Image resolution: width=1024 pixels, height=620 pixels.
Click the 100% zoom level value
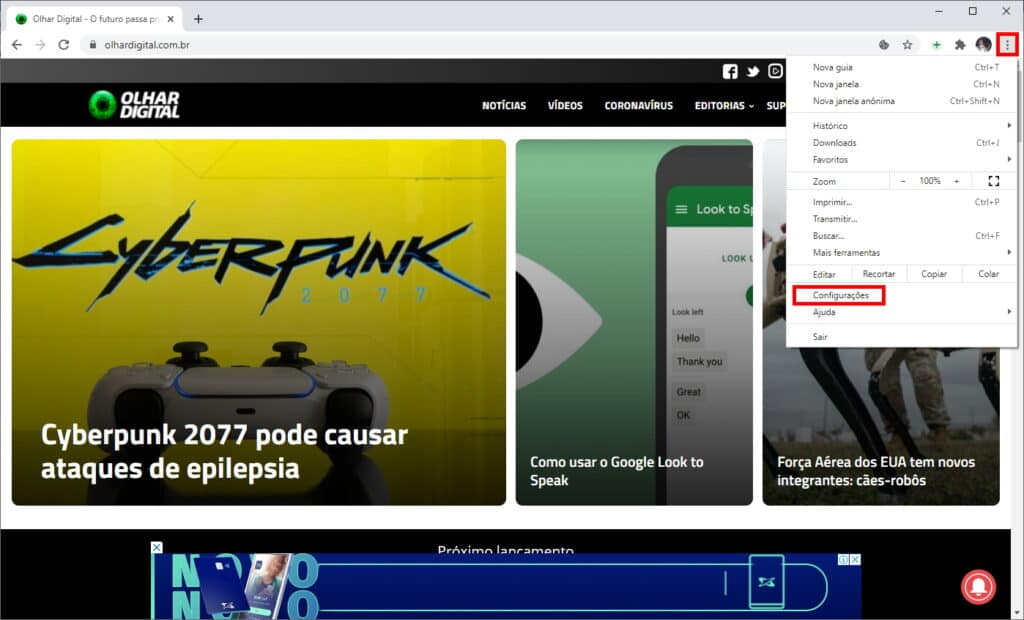(x=929, y=181)
